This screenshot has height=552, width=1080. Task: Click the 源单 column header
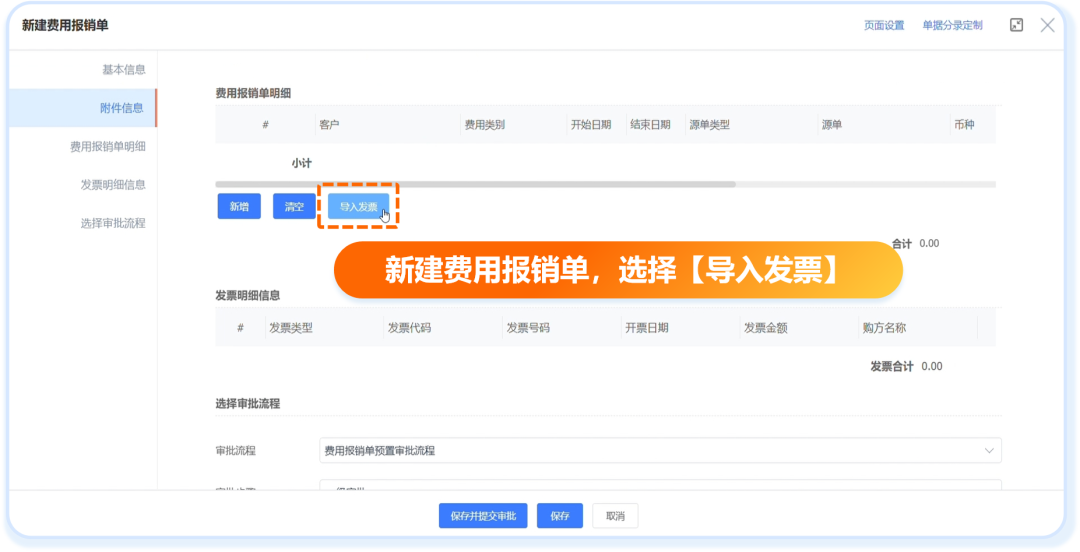pyautogui.click(x=831, y=125)
